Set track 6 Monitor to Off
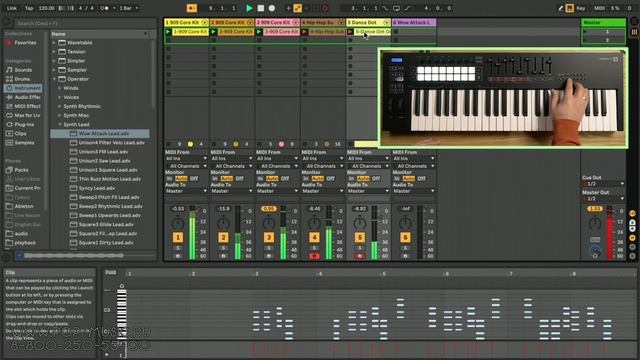Screen dimensions: 640x360 click(x=421, y=179)
